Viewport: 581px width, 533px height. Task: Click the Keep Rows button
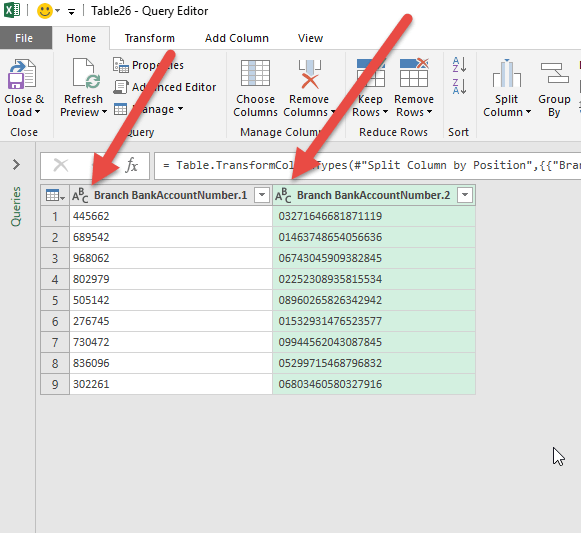point(370,88)
